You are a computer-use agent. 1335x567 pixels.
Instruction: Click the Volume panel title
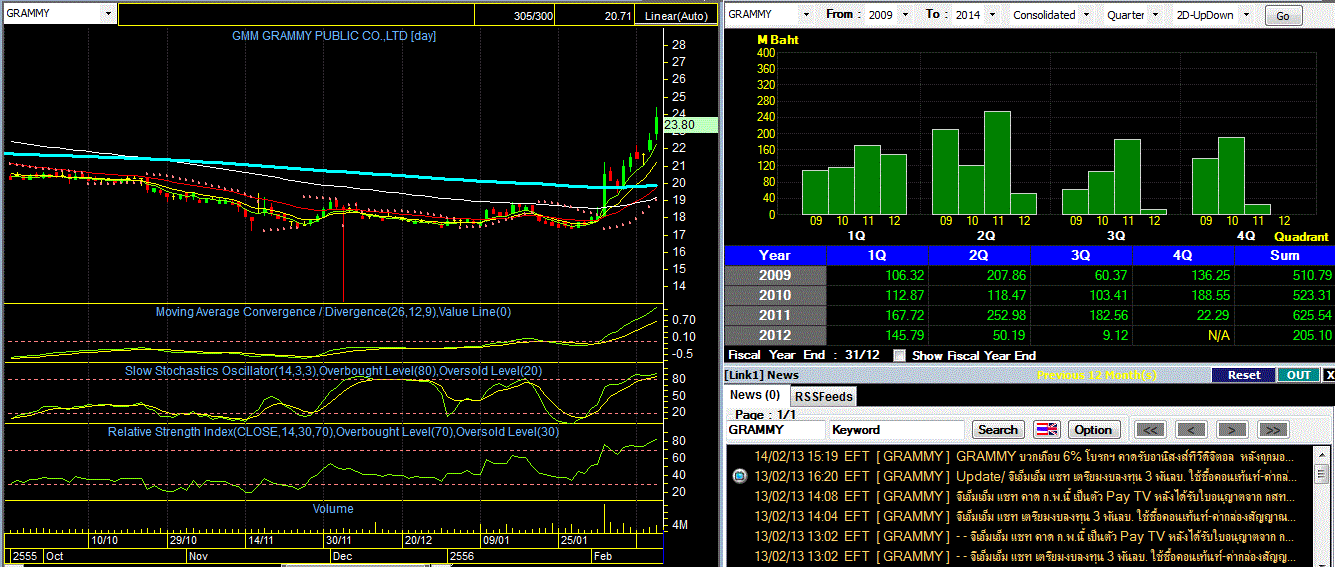333,509
